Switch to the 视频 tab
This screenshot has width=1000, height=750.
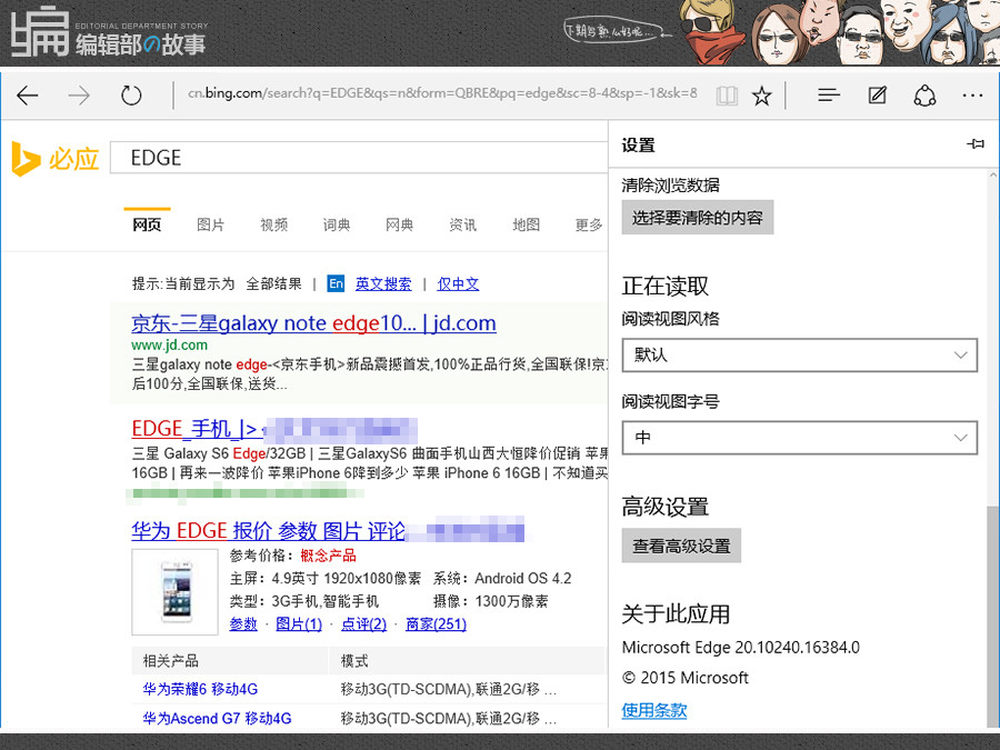click(274, 224)
